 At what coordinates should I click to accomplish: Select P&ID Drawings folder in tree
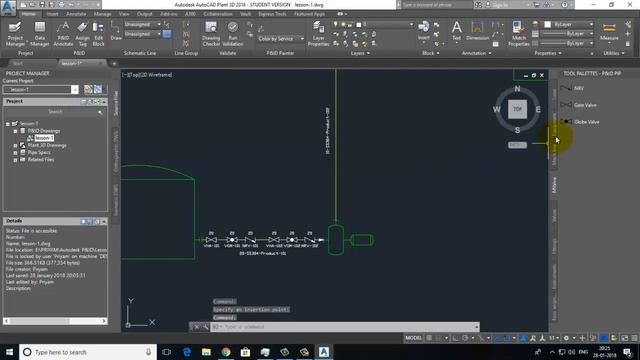tap(44, 131)
